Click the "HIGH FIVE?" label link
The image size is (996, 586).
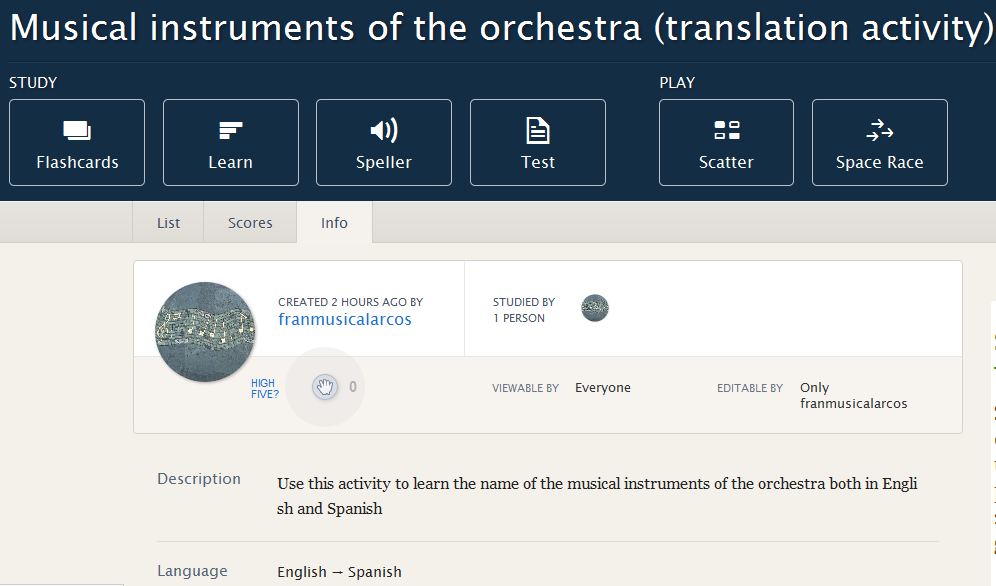coord(264,388)
